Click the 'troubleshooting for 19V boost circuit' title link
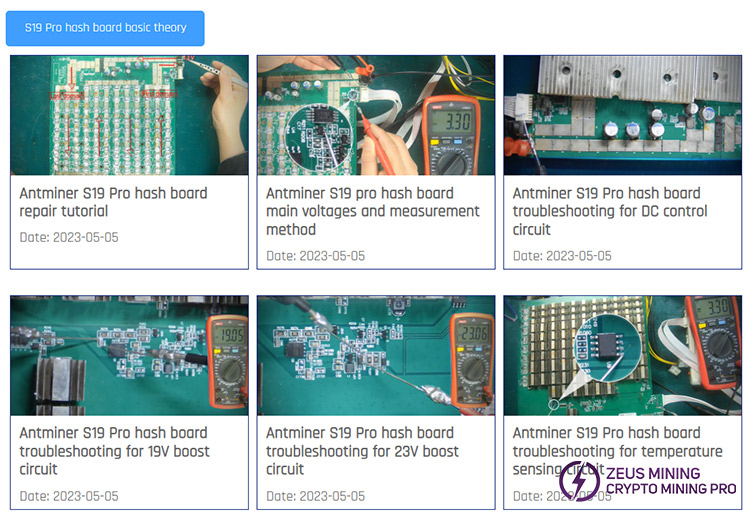 (x=114, y=451)
